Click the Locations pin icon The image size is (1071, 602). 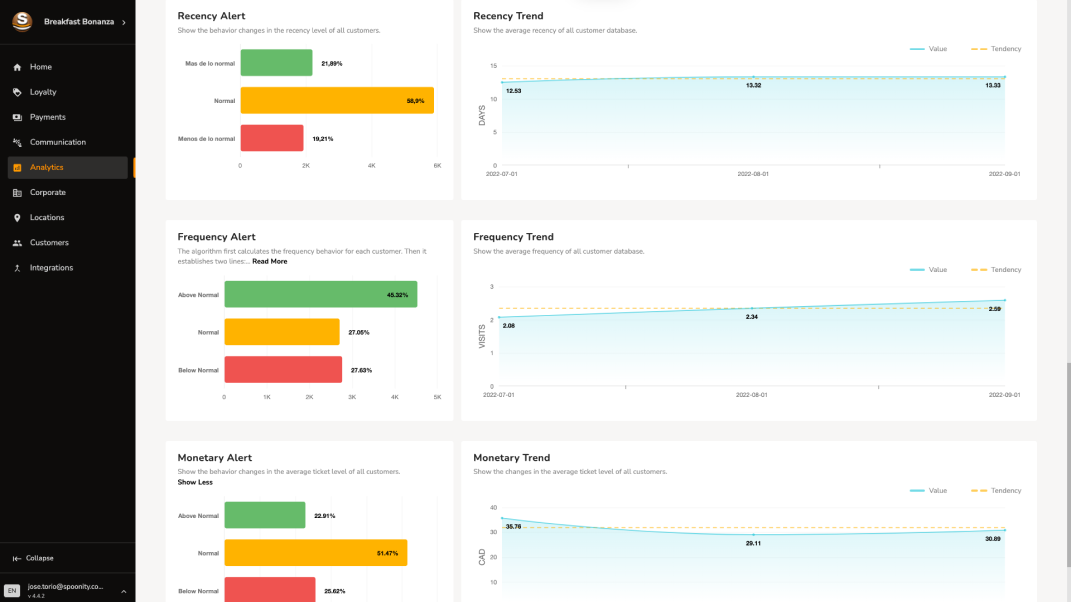pos(17,217)
